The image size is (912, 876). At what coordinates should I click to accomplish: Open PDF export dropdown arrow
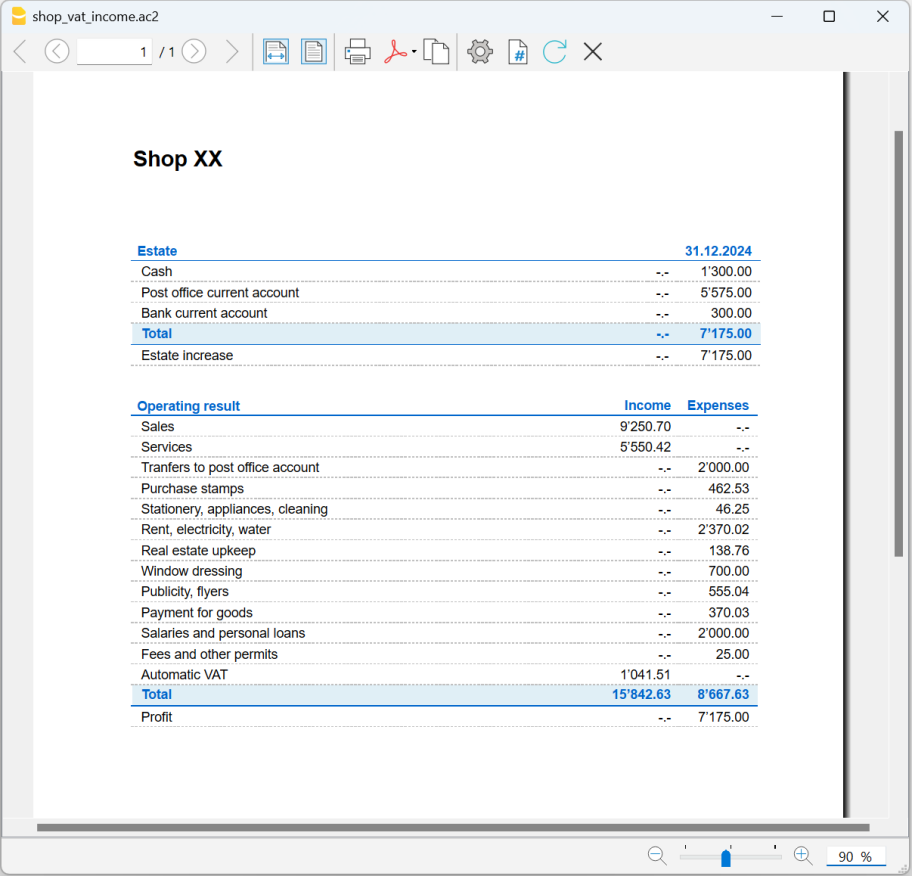click(414, 52)
